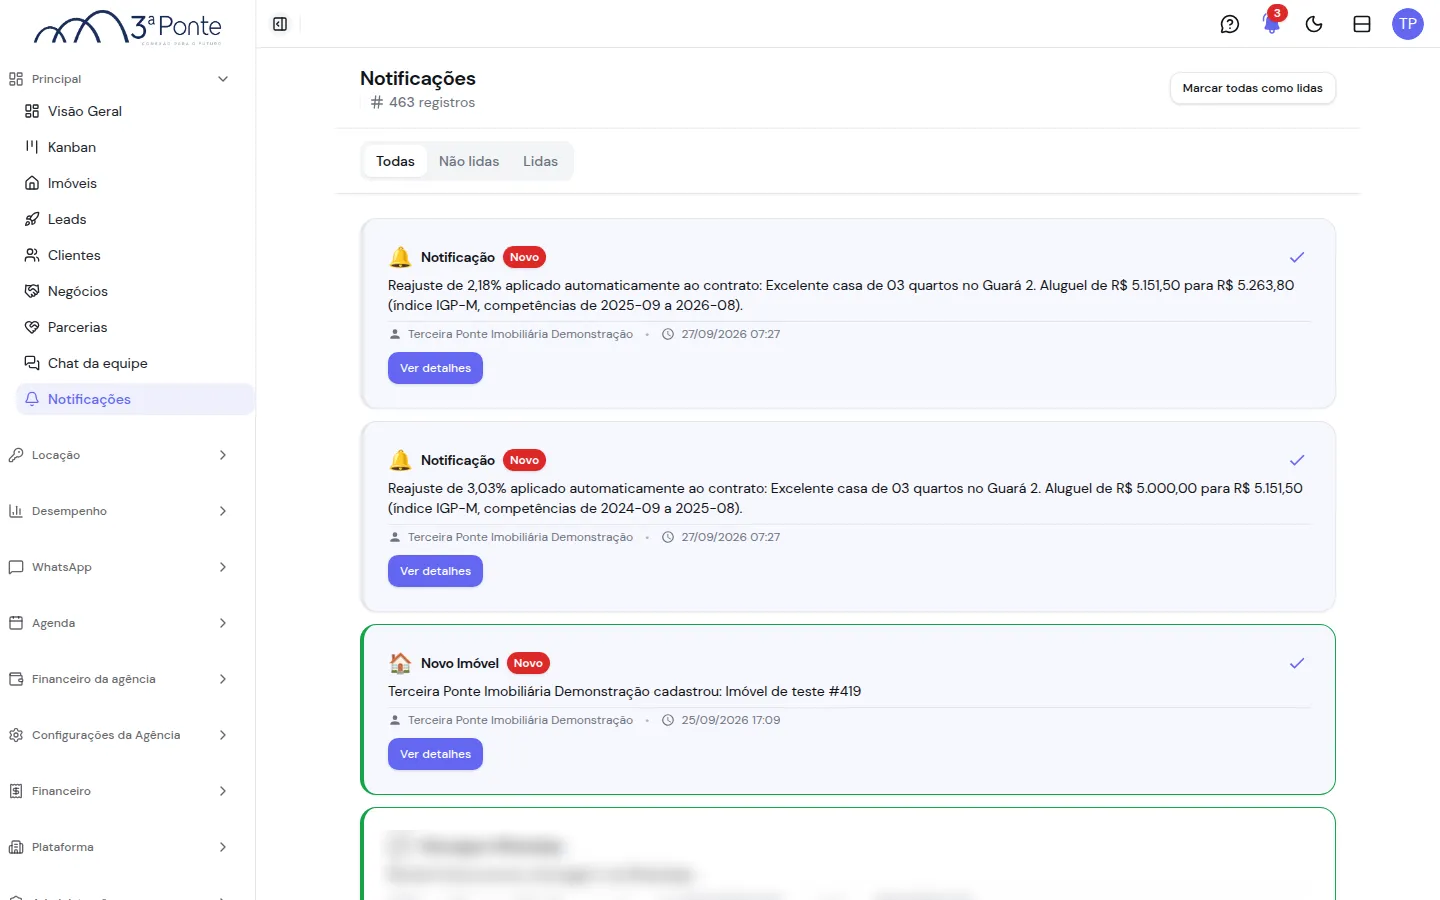Screen dimensions: 1440x900
Task: Click the layout panel icon in header
Action: pyautogui.click(x=1362, y=24)
